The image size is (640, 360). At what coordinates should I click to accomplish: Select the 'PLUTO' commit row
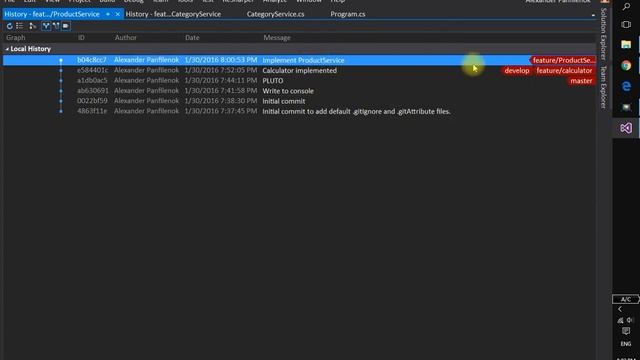tap(299, 81)
